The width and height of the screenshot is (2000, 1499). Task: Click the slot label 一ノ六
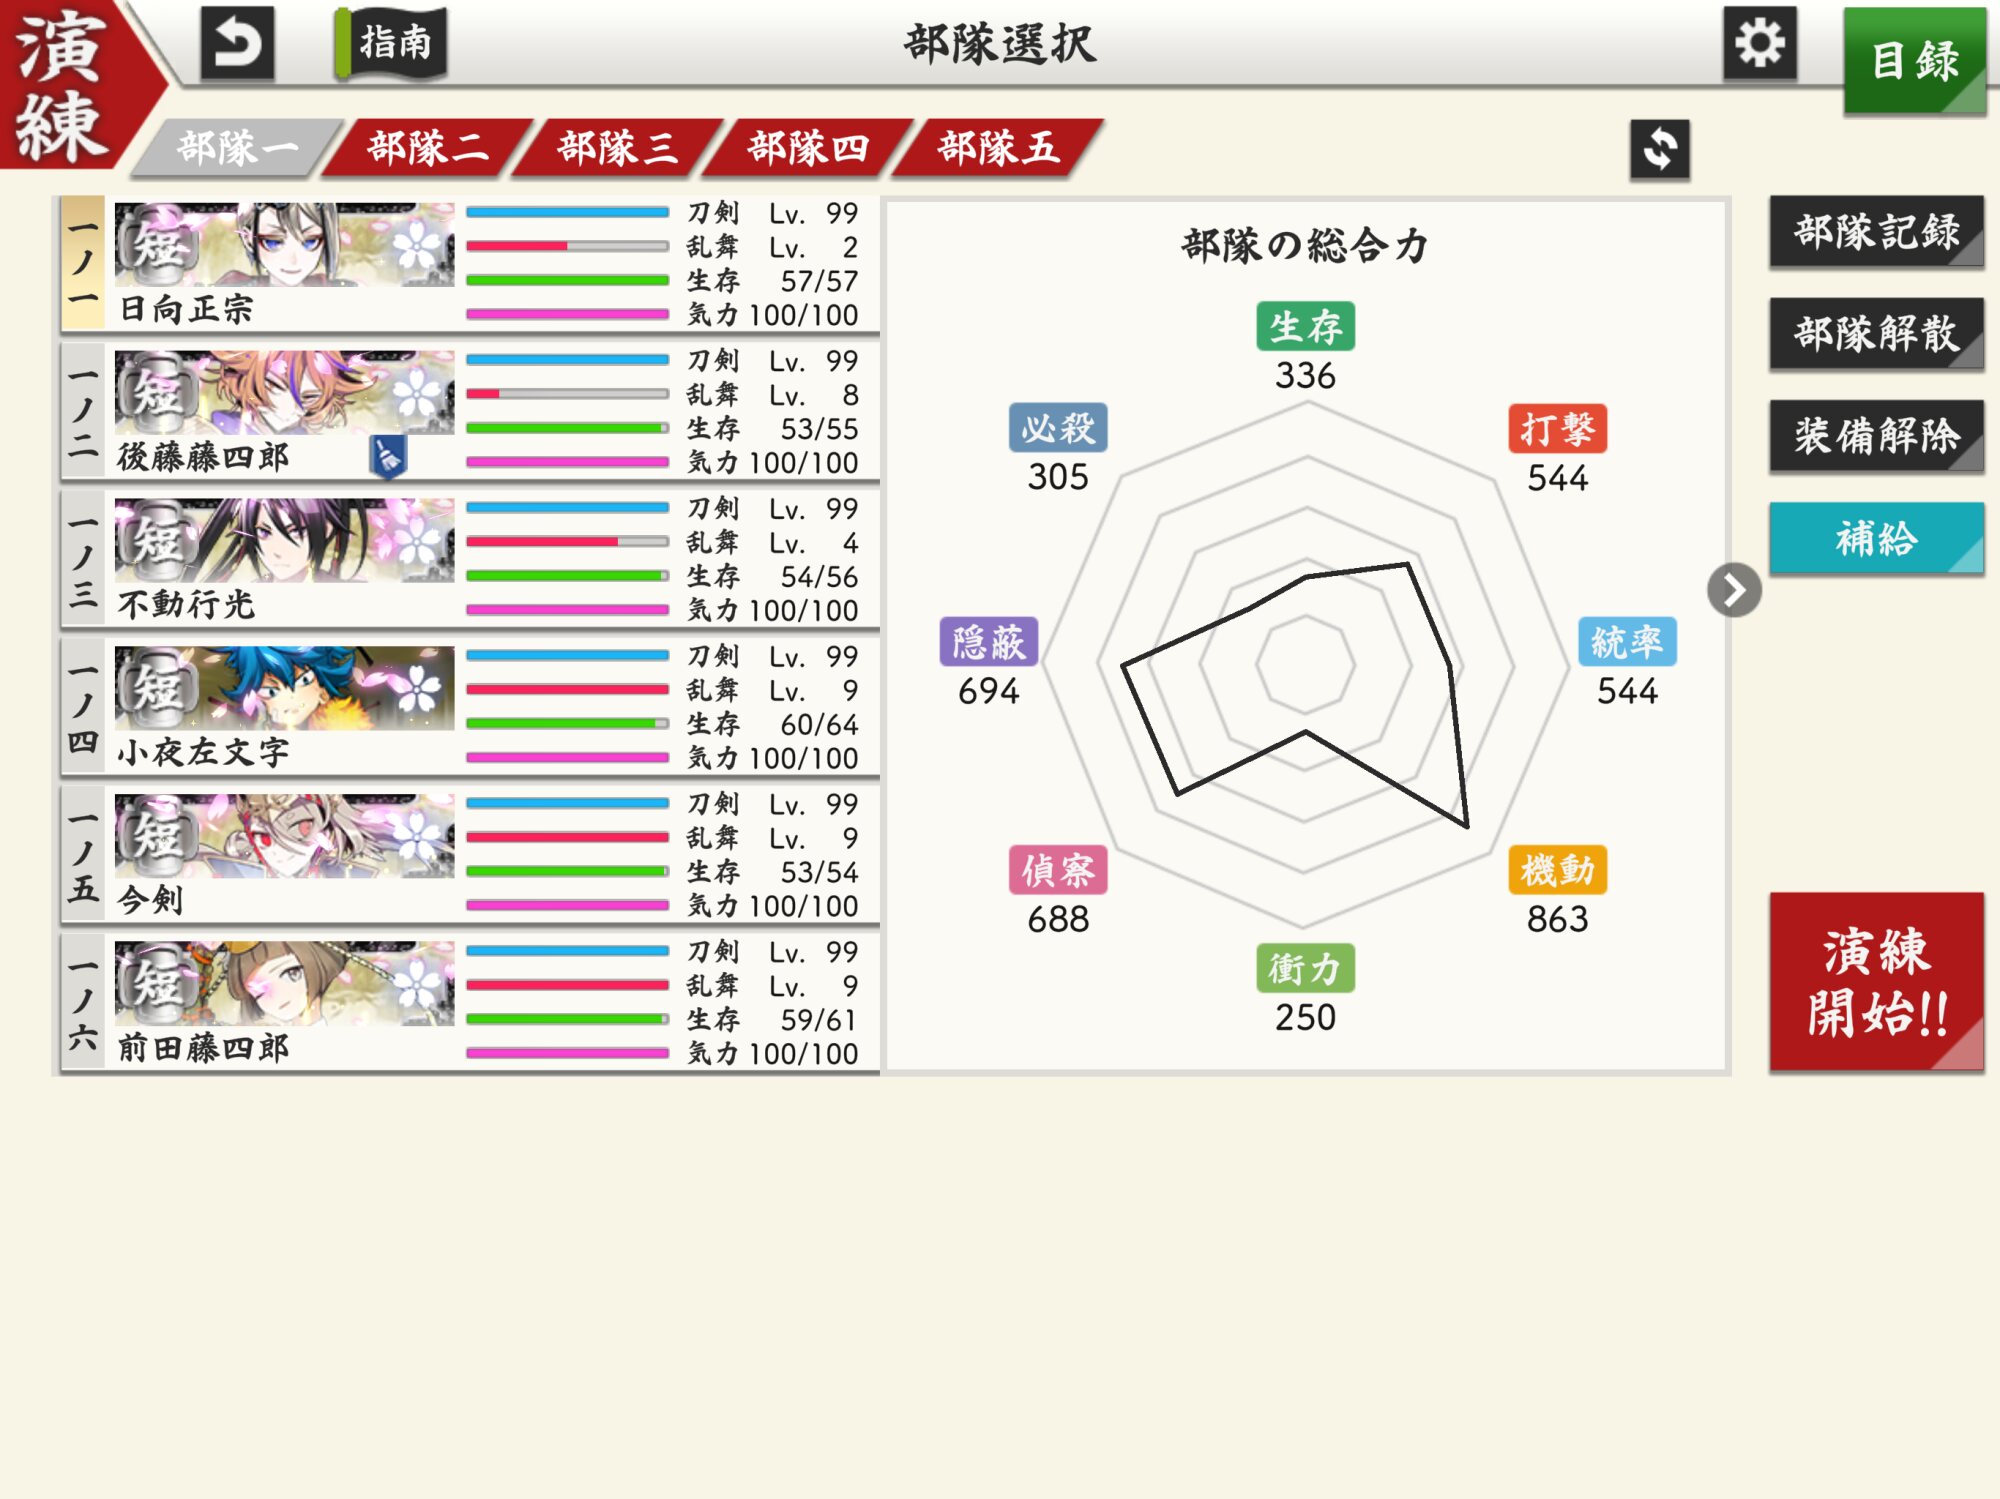83,1003
